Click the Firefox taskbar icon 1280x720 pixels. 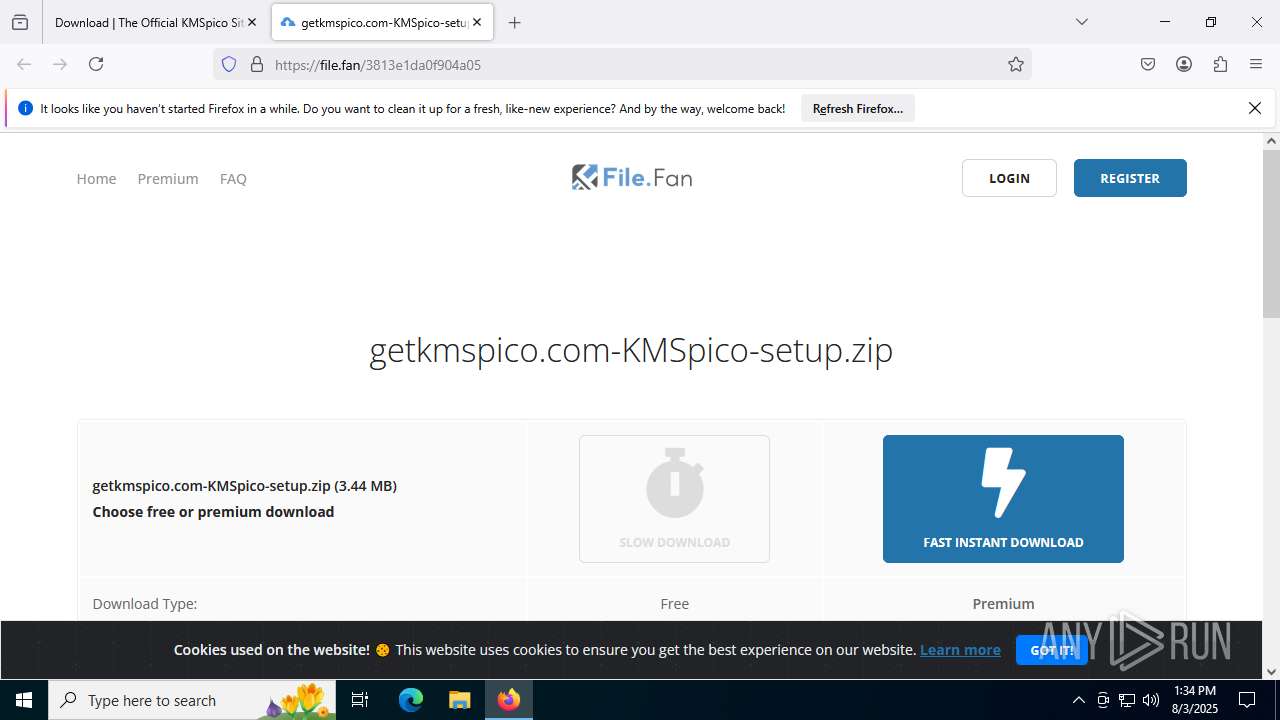coord(509,700)
